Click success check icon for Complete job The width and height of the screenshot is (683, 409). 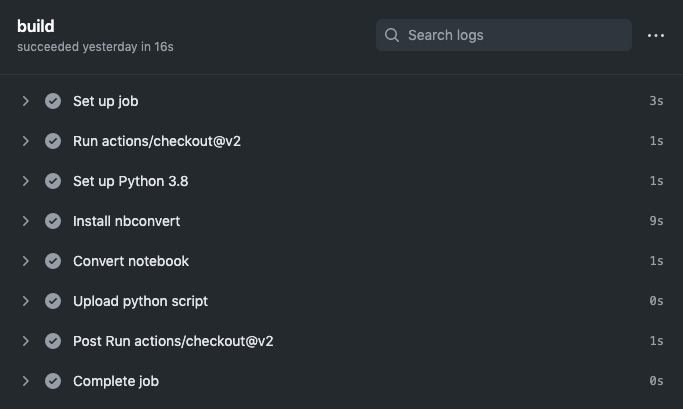click(x=53, y=381)
